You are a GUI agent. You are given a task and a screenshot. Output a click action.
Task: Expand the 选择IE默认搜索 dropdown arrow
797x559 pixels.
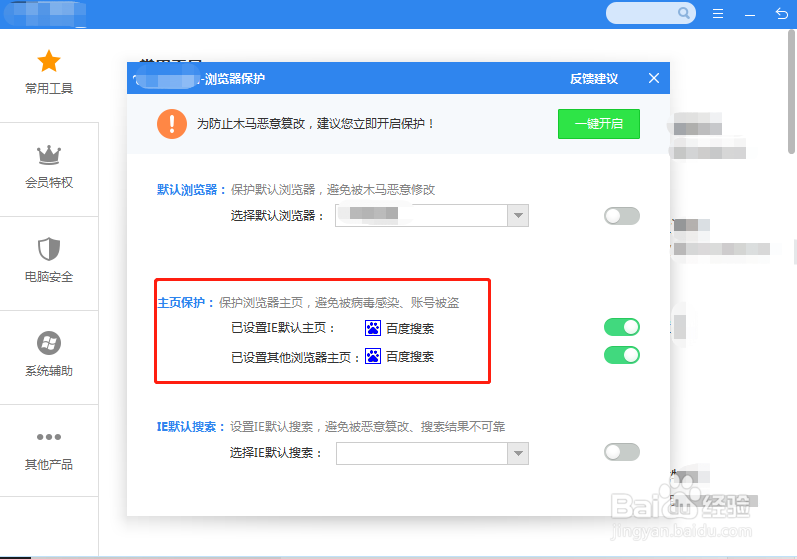518,453
